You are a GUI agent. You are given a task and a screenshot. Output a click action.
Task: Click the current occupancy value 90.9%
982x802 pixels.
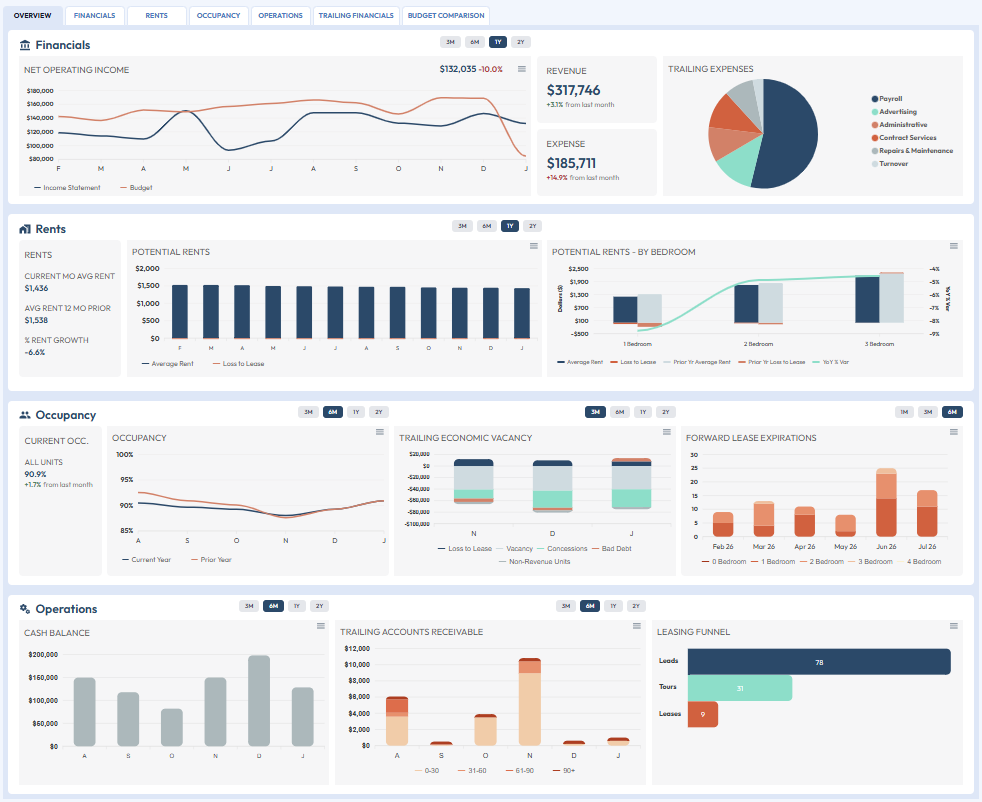(x=35, y=475)
